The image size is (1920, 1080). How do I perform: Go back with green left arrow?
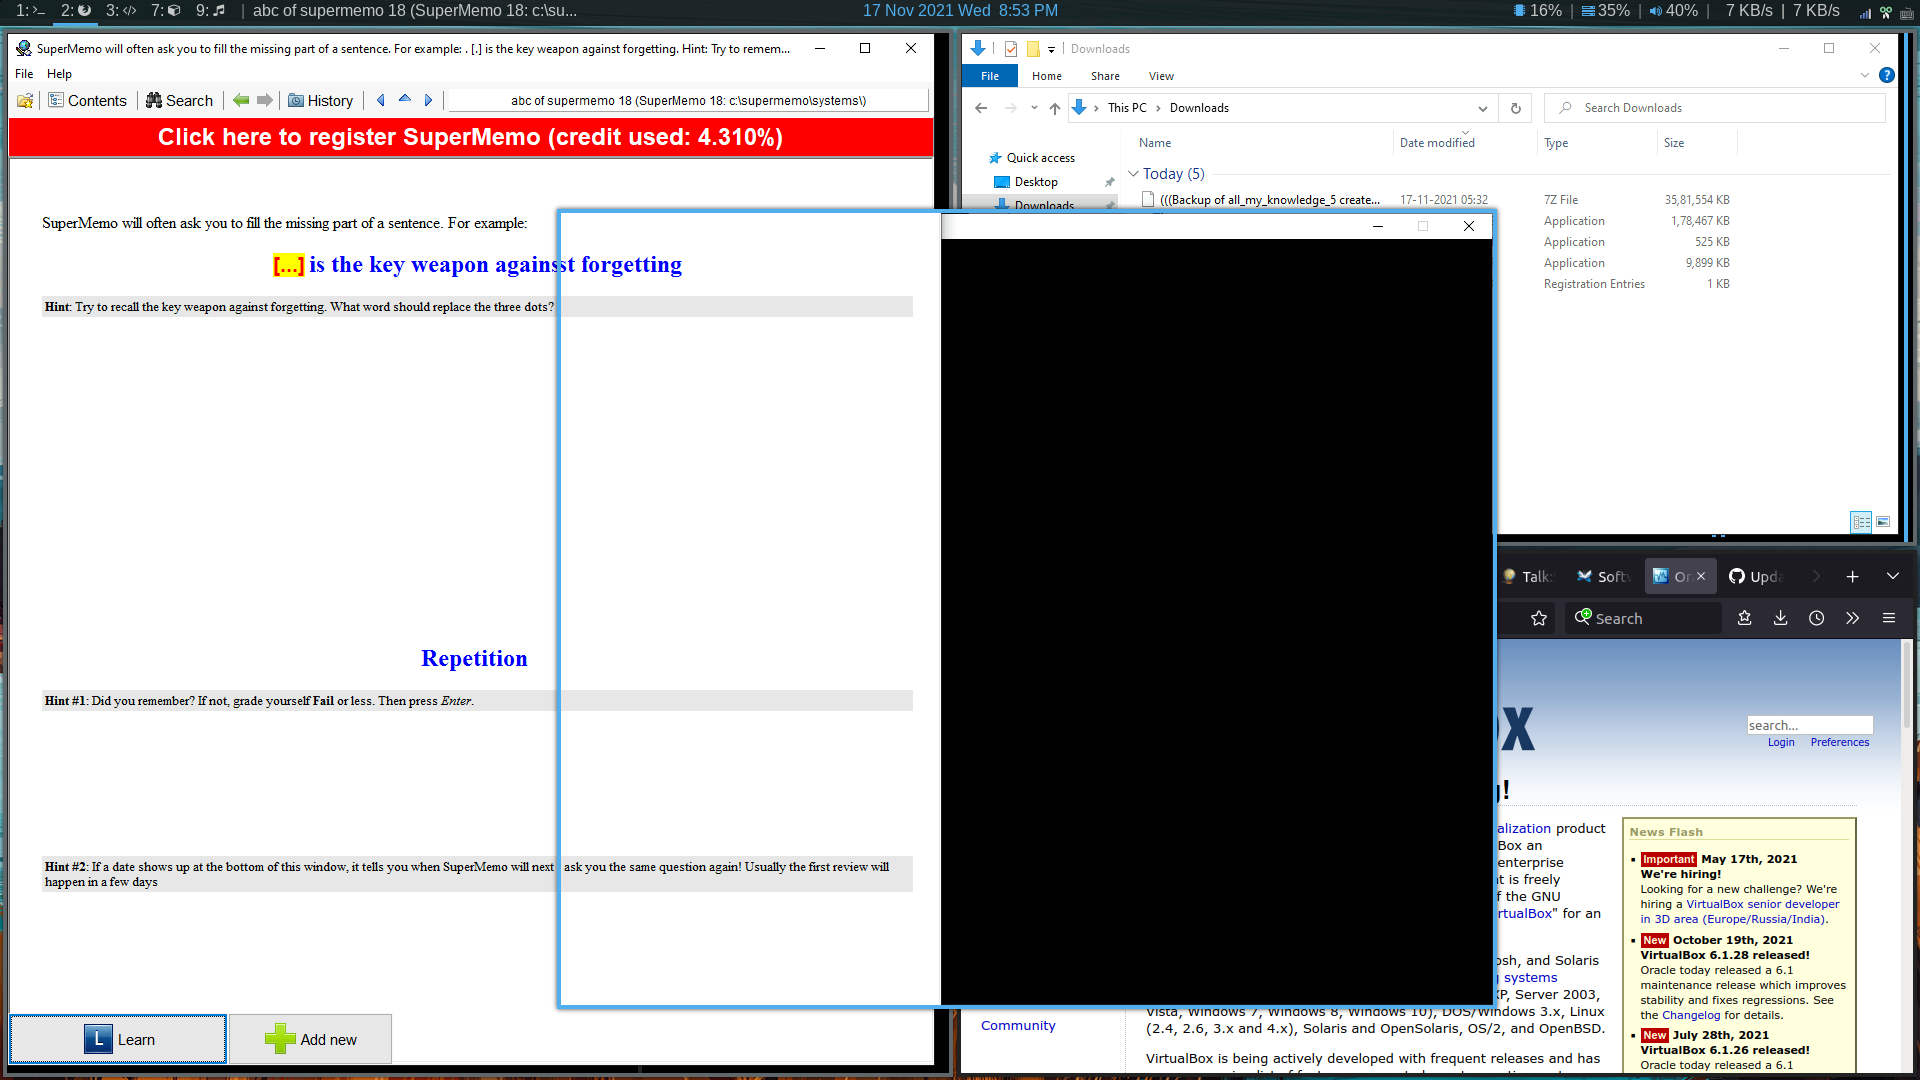tap(241, 100)
